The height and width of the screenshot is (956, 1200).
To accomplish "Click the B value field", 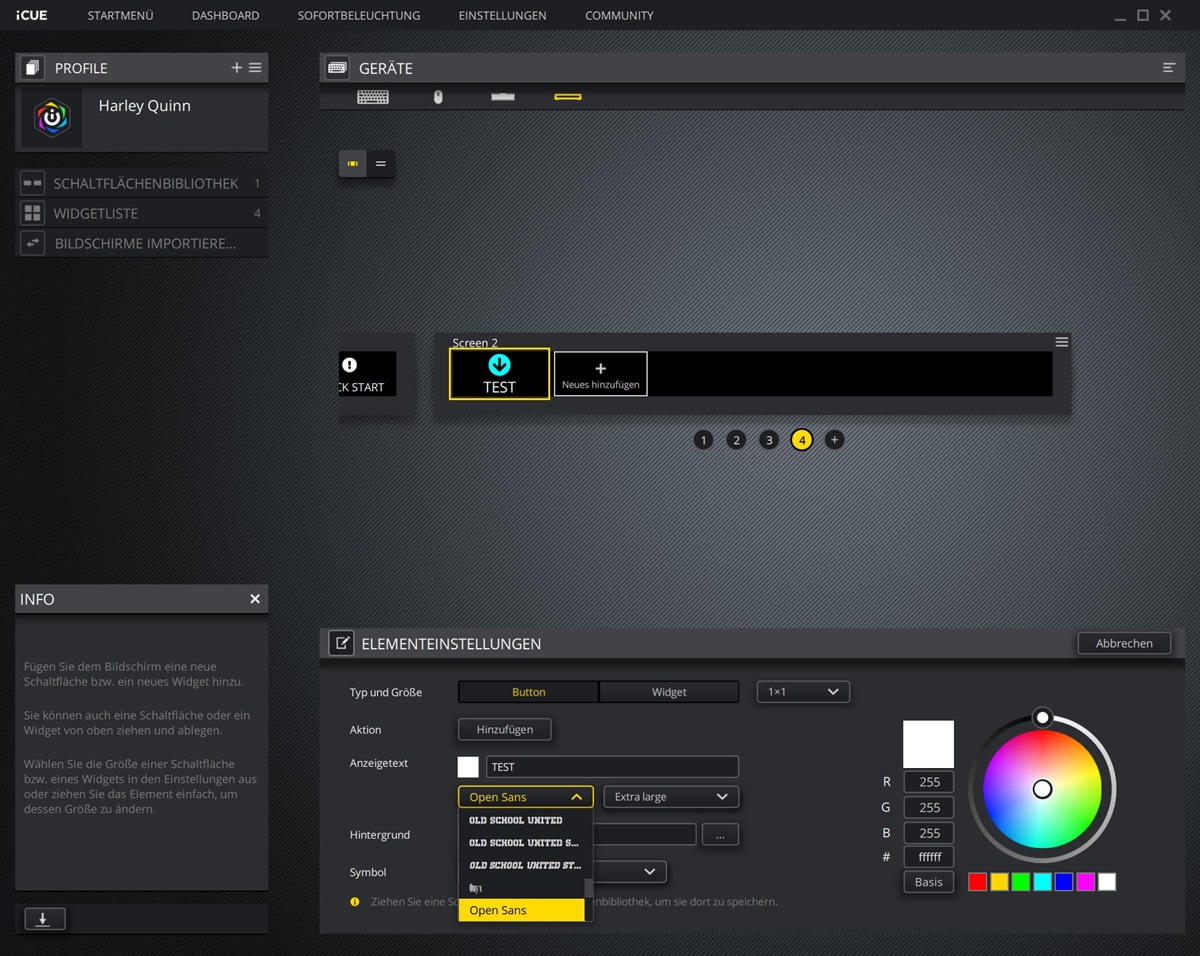I will pos(929,832).
